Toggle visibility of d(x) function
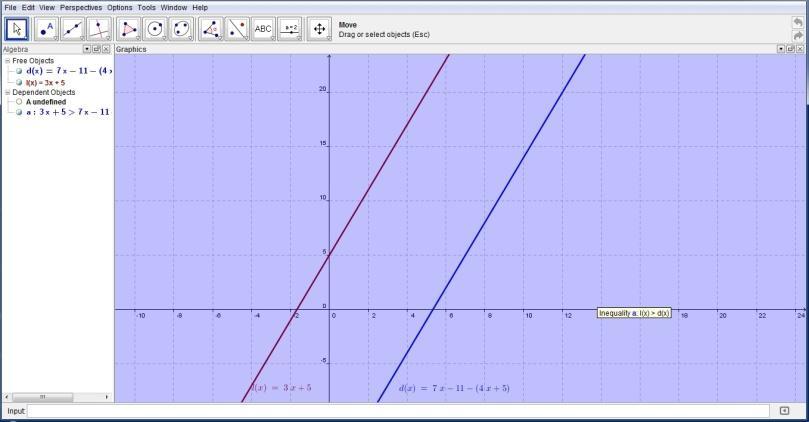 [19, 71]
